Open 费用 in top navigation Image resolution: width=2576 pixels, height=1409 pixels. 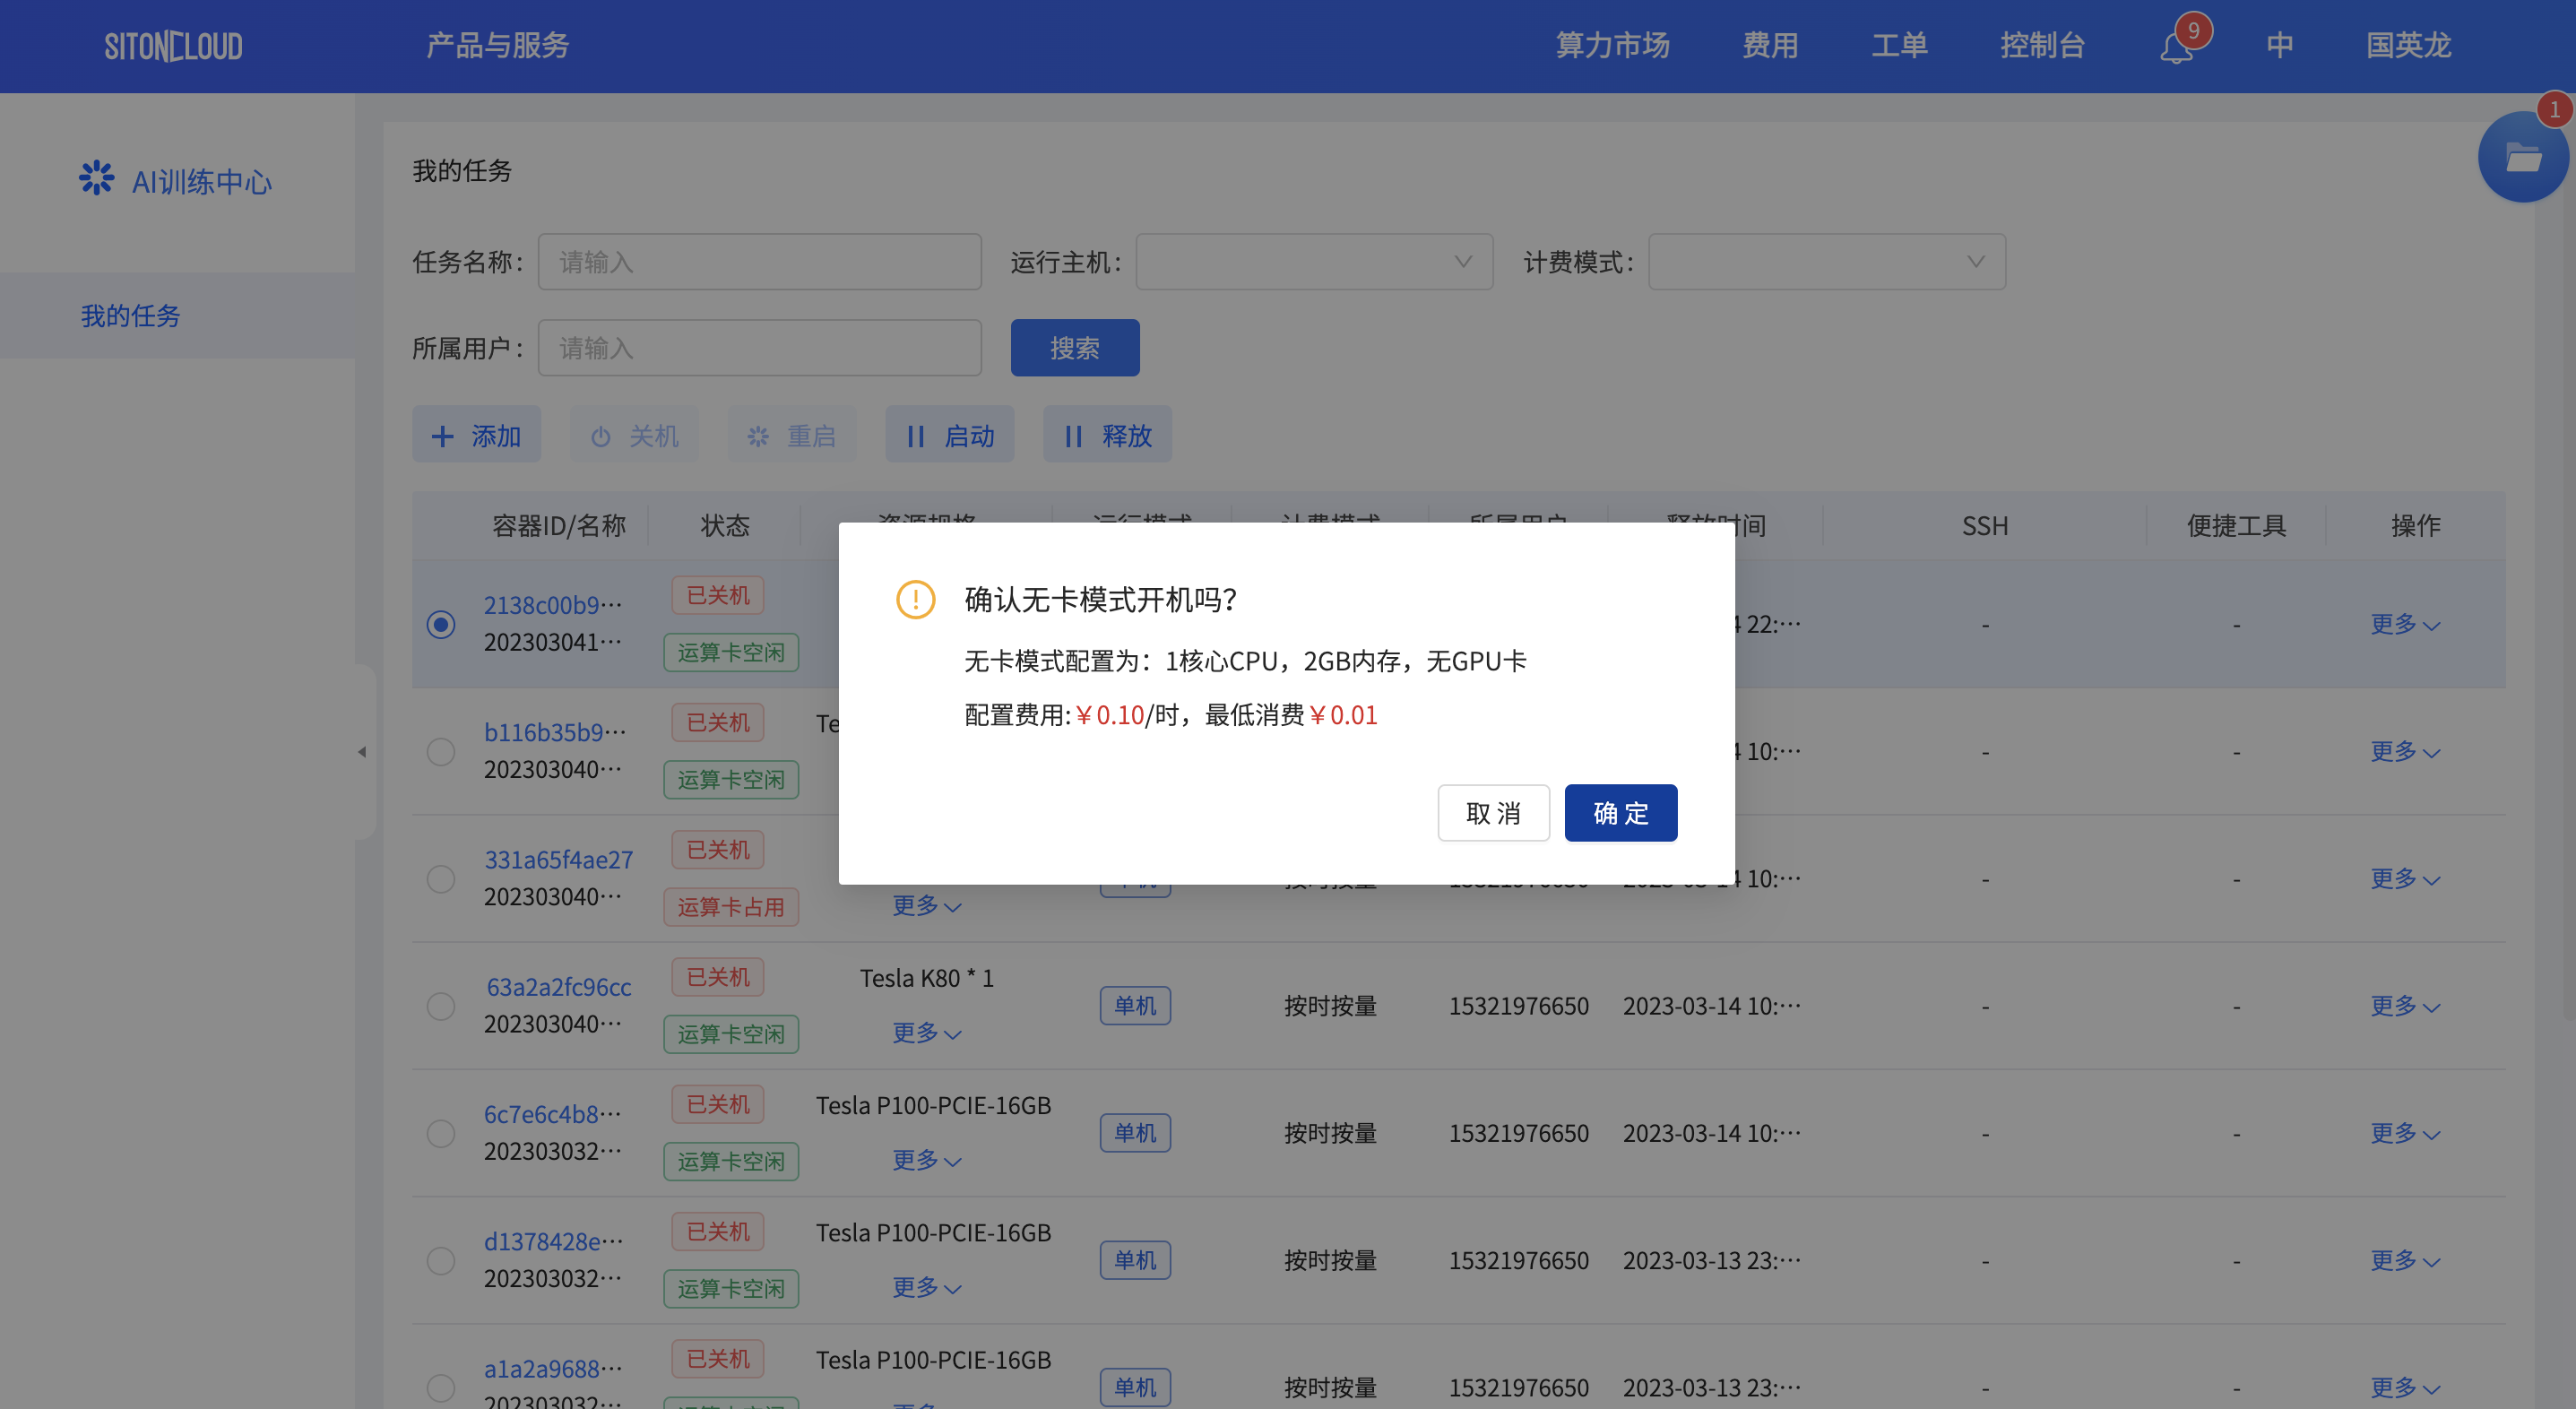coord(1770,45)
